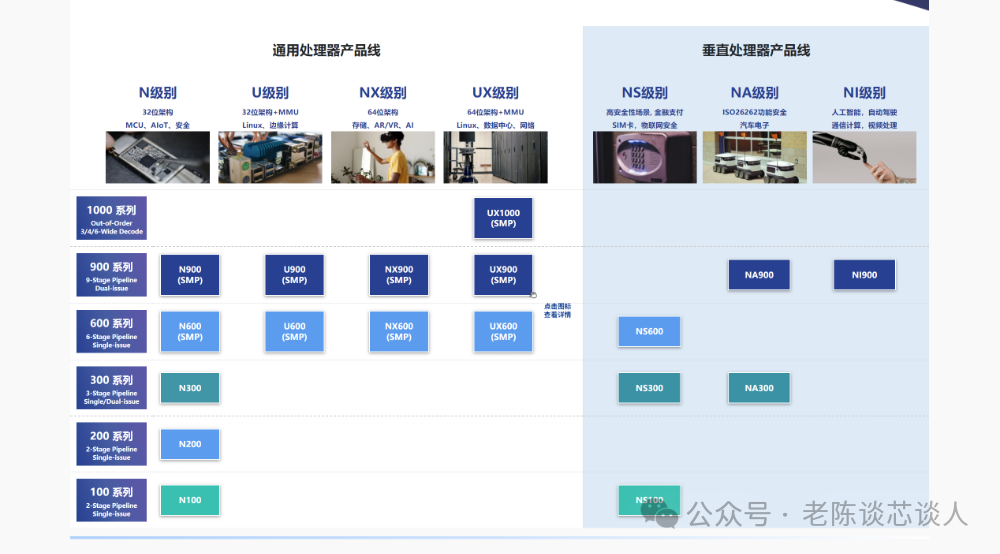Click the NX900 (SMP) tile
The height and width of the screenshot is (554, 1000).
click(399, 275)
